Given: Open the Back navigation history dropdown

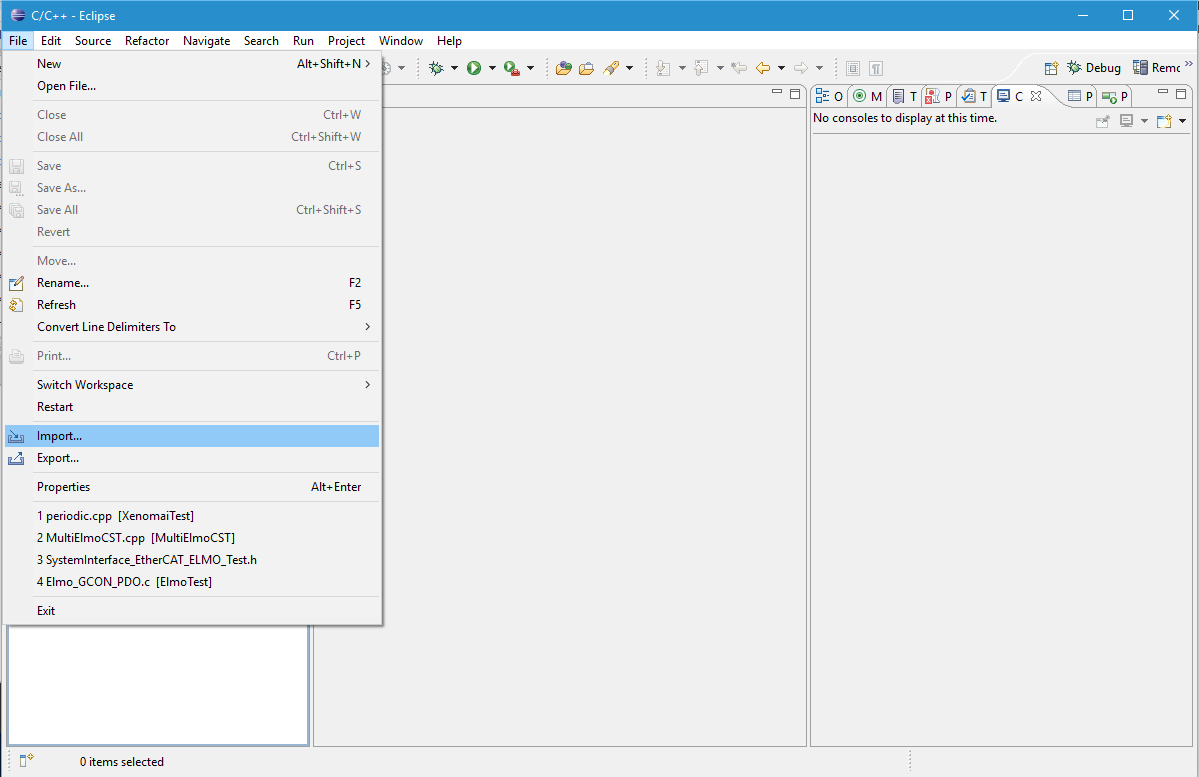Looking at the screenshot, I should 781,68.
